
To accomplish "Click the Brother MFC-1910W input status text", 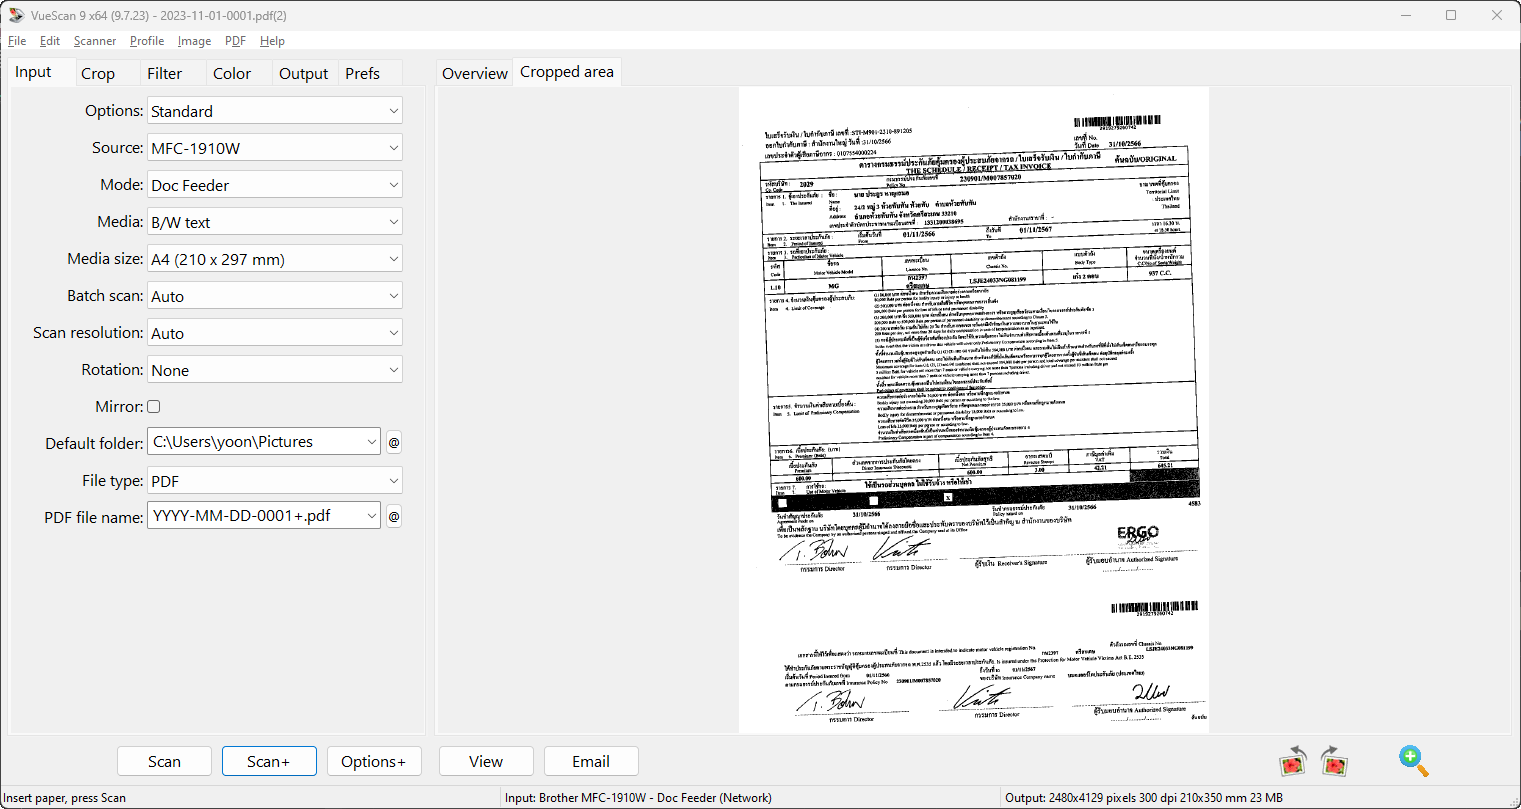I will coord(638,798).
